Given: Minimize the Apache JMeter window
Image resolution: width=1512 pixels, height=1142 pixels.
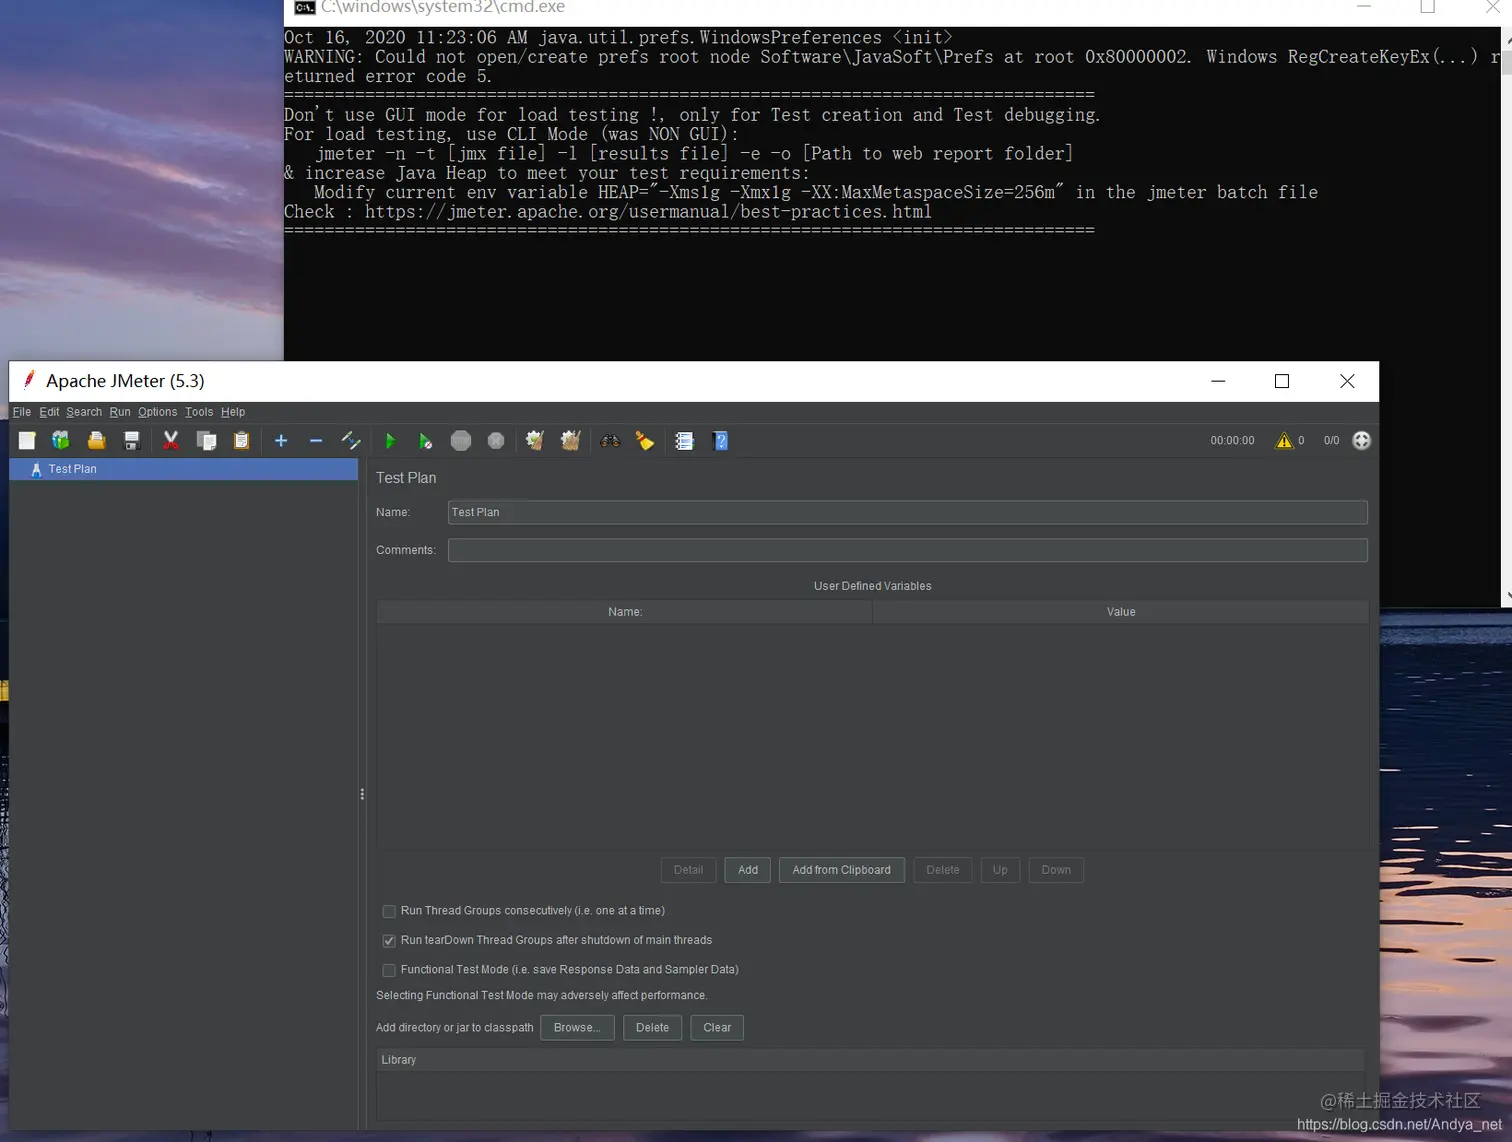Looking at the screenshot, I should pos(1218,381).
